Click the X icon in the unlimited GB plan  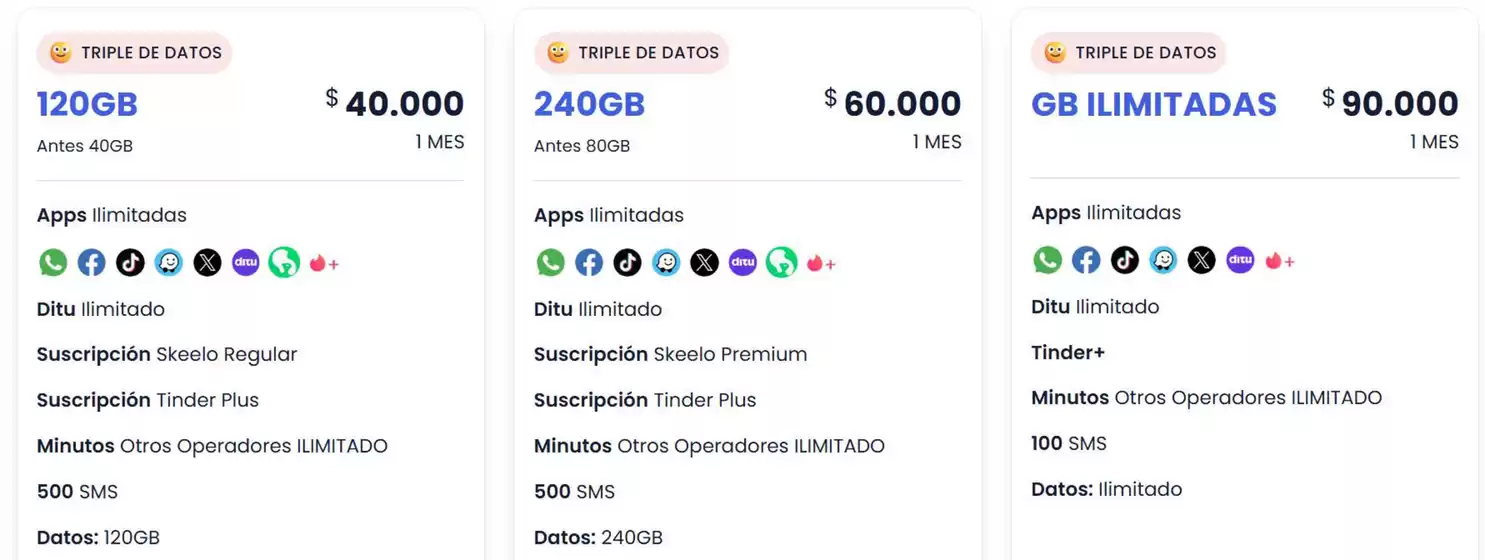[1201, 261]
